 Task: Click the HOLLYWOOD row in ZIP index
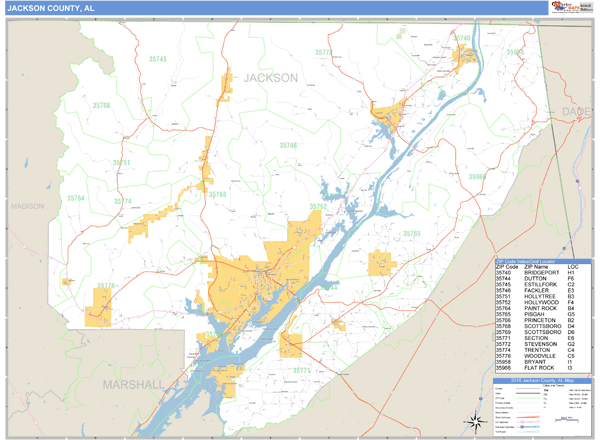click(543, 302)
